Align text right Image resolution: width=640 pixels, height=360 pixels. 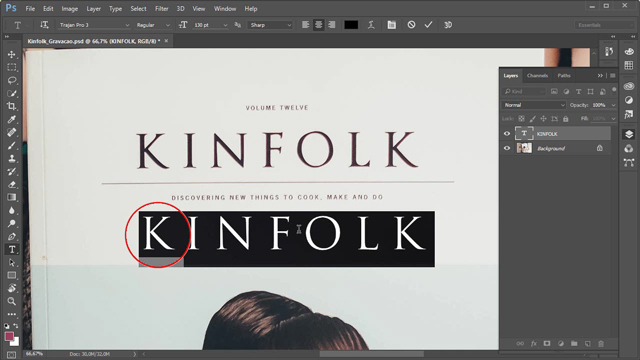[332, 25]
